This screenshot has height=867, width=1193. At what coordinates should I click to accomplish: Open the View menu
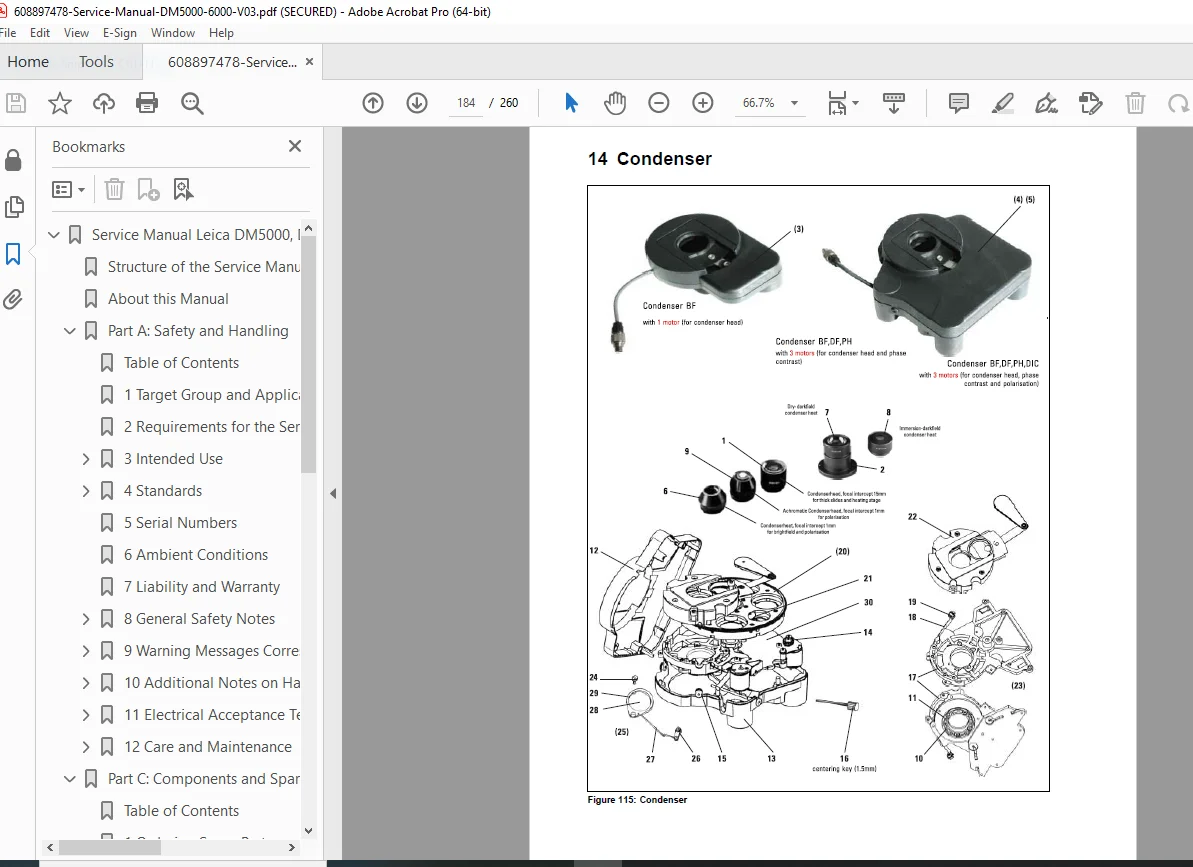[76, 33]
